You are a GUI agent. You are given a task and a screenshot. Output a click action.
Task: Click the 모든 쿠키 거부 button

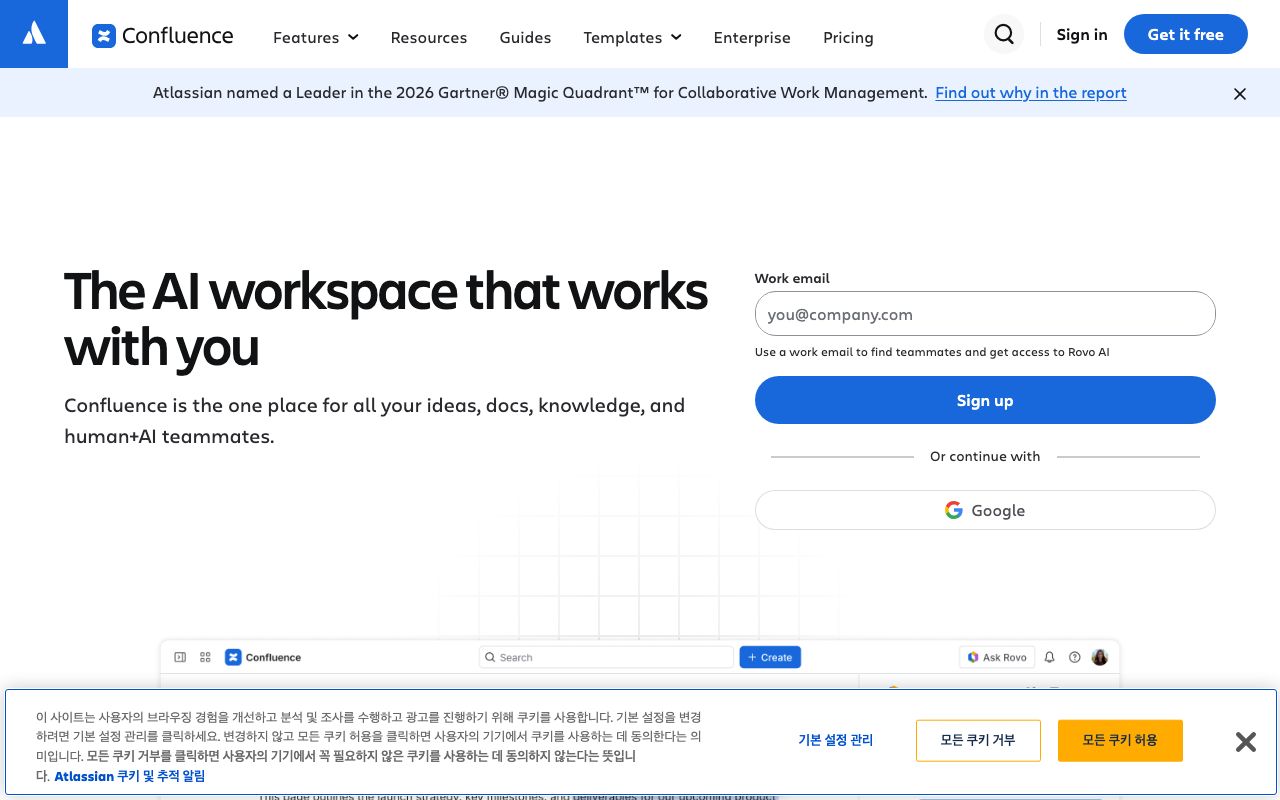click(x=978, y=740)
